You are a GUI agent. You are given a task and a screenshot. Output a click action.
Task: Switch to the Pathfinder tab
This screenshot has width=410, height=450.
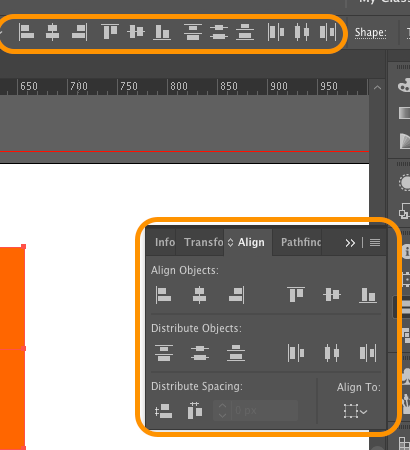pos(301,242)
